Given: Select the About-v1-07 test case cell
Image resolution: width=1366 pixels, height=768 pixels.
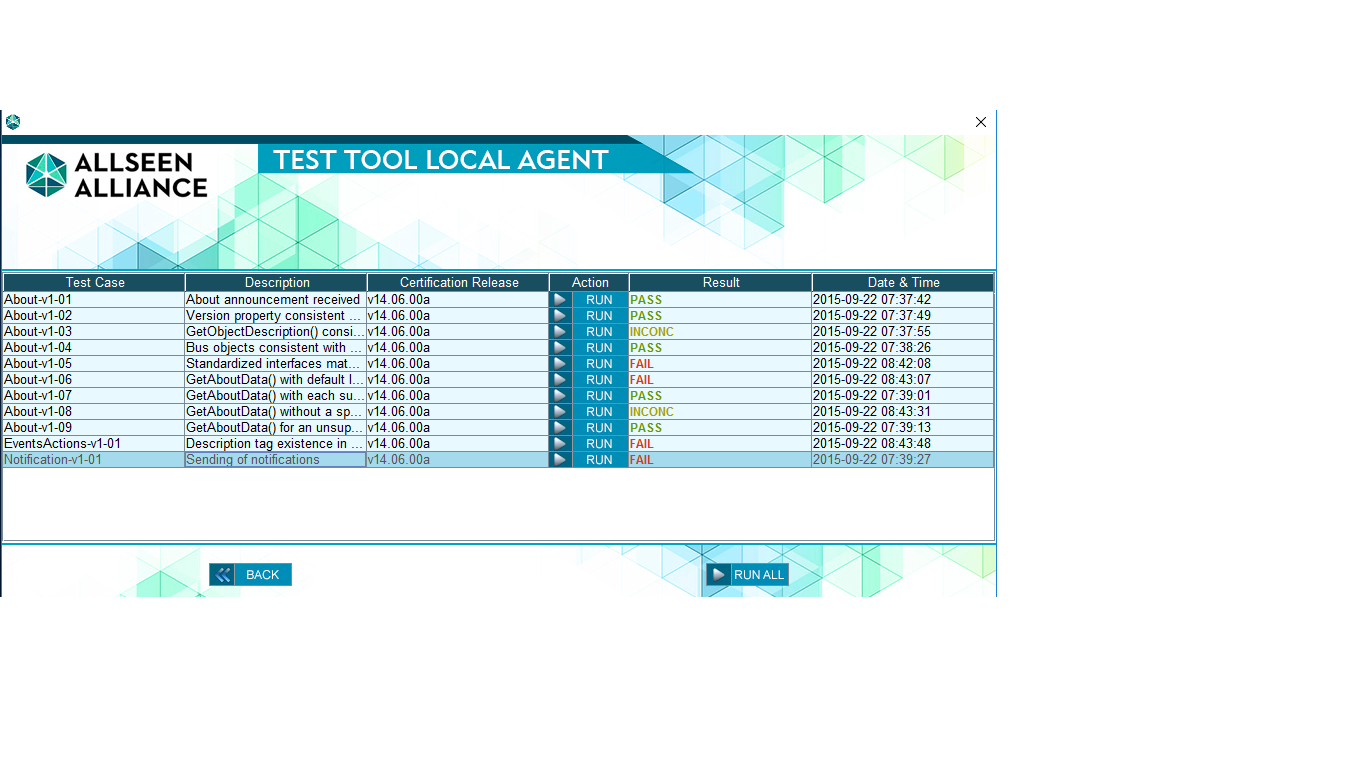Looking at the screenshot, I should (x=94, y=395).
